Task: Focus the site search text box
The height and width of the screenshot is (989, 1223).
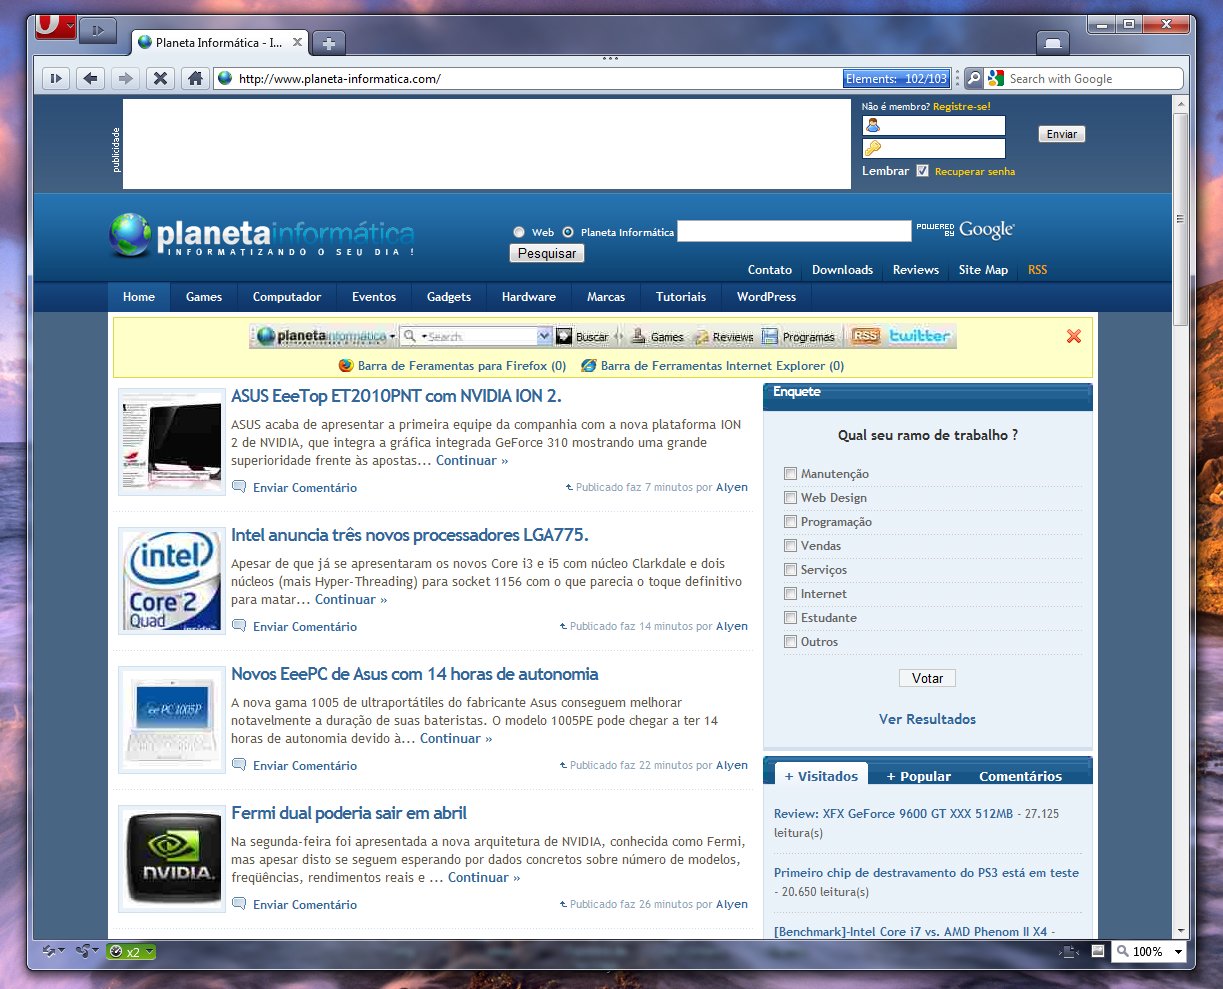Action: 794,231
